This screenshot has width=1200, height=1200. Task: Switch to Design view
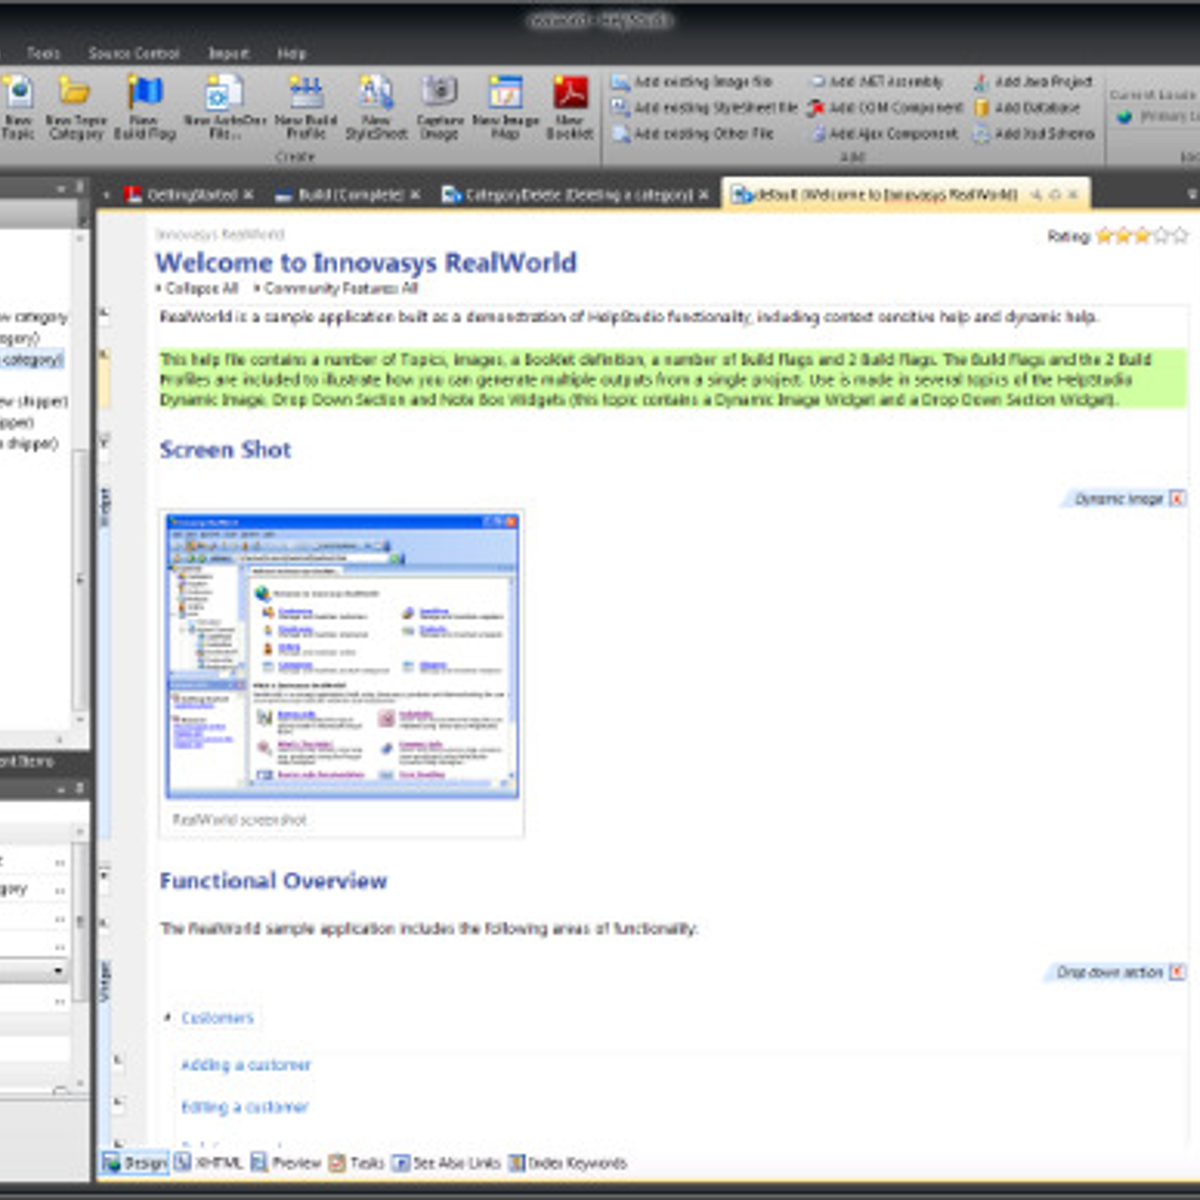tap(135, 1163)
